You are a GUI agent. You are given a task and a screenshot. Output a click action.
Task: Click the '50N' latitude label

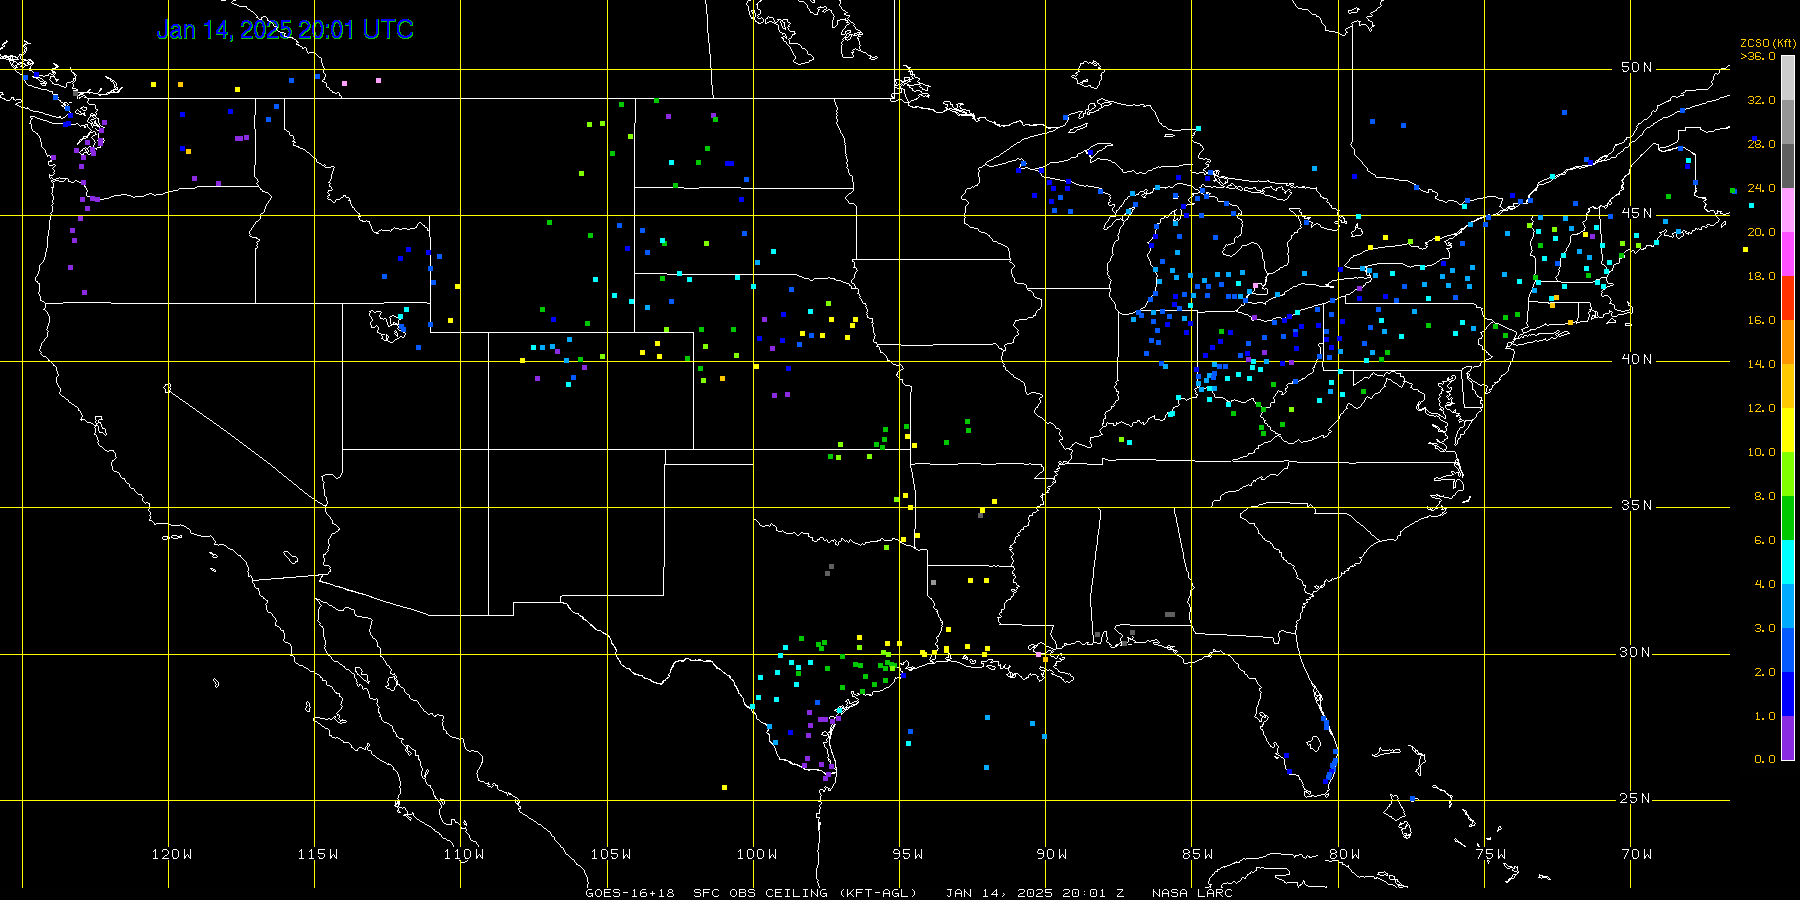1637,67
